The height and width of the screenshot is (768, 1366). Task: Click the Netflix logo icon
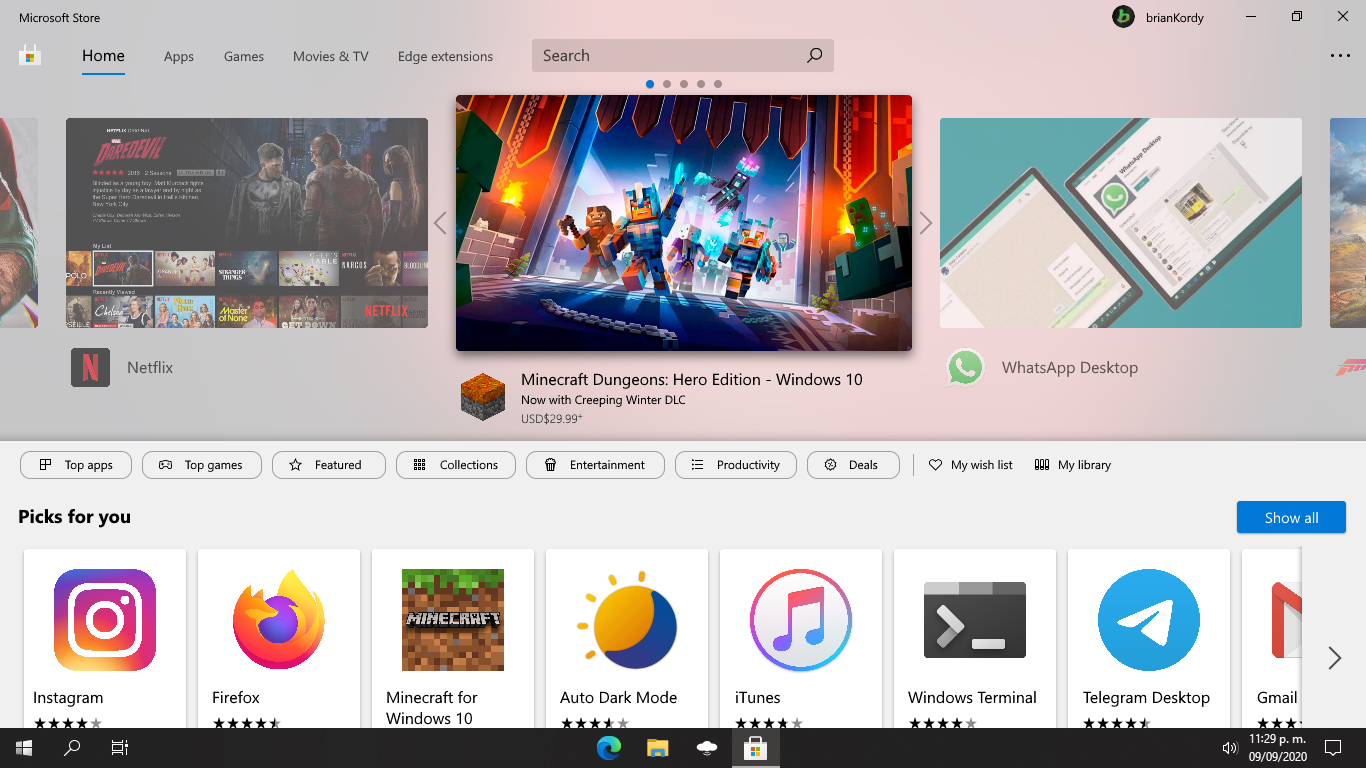pyautogui.click(x=90, y=367)
